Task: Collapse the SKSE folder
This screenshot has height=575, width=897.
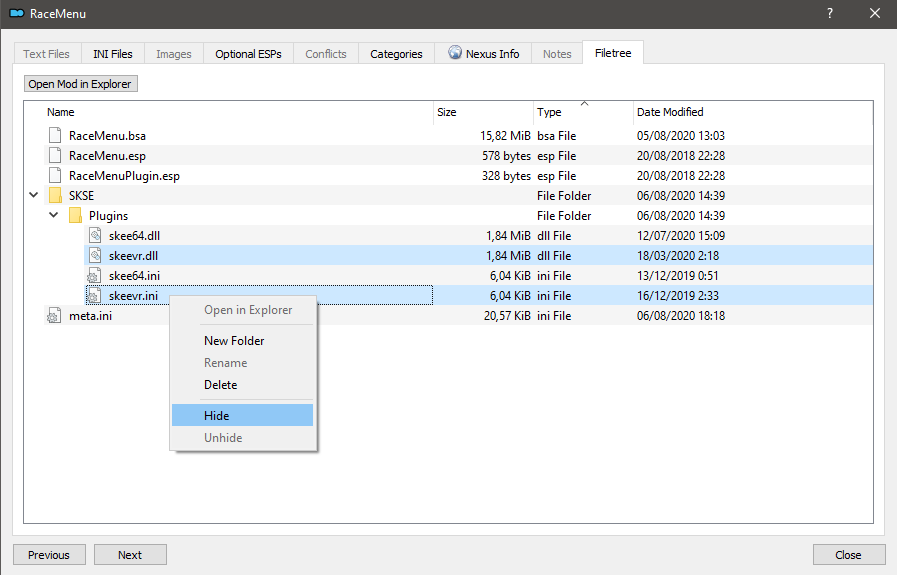Action: 34,195
